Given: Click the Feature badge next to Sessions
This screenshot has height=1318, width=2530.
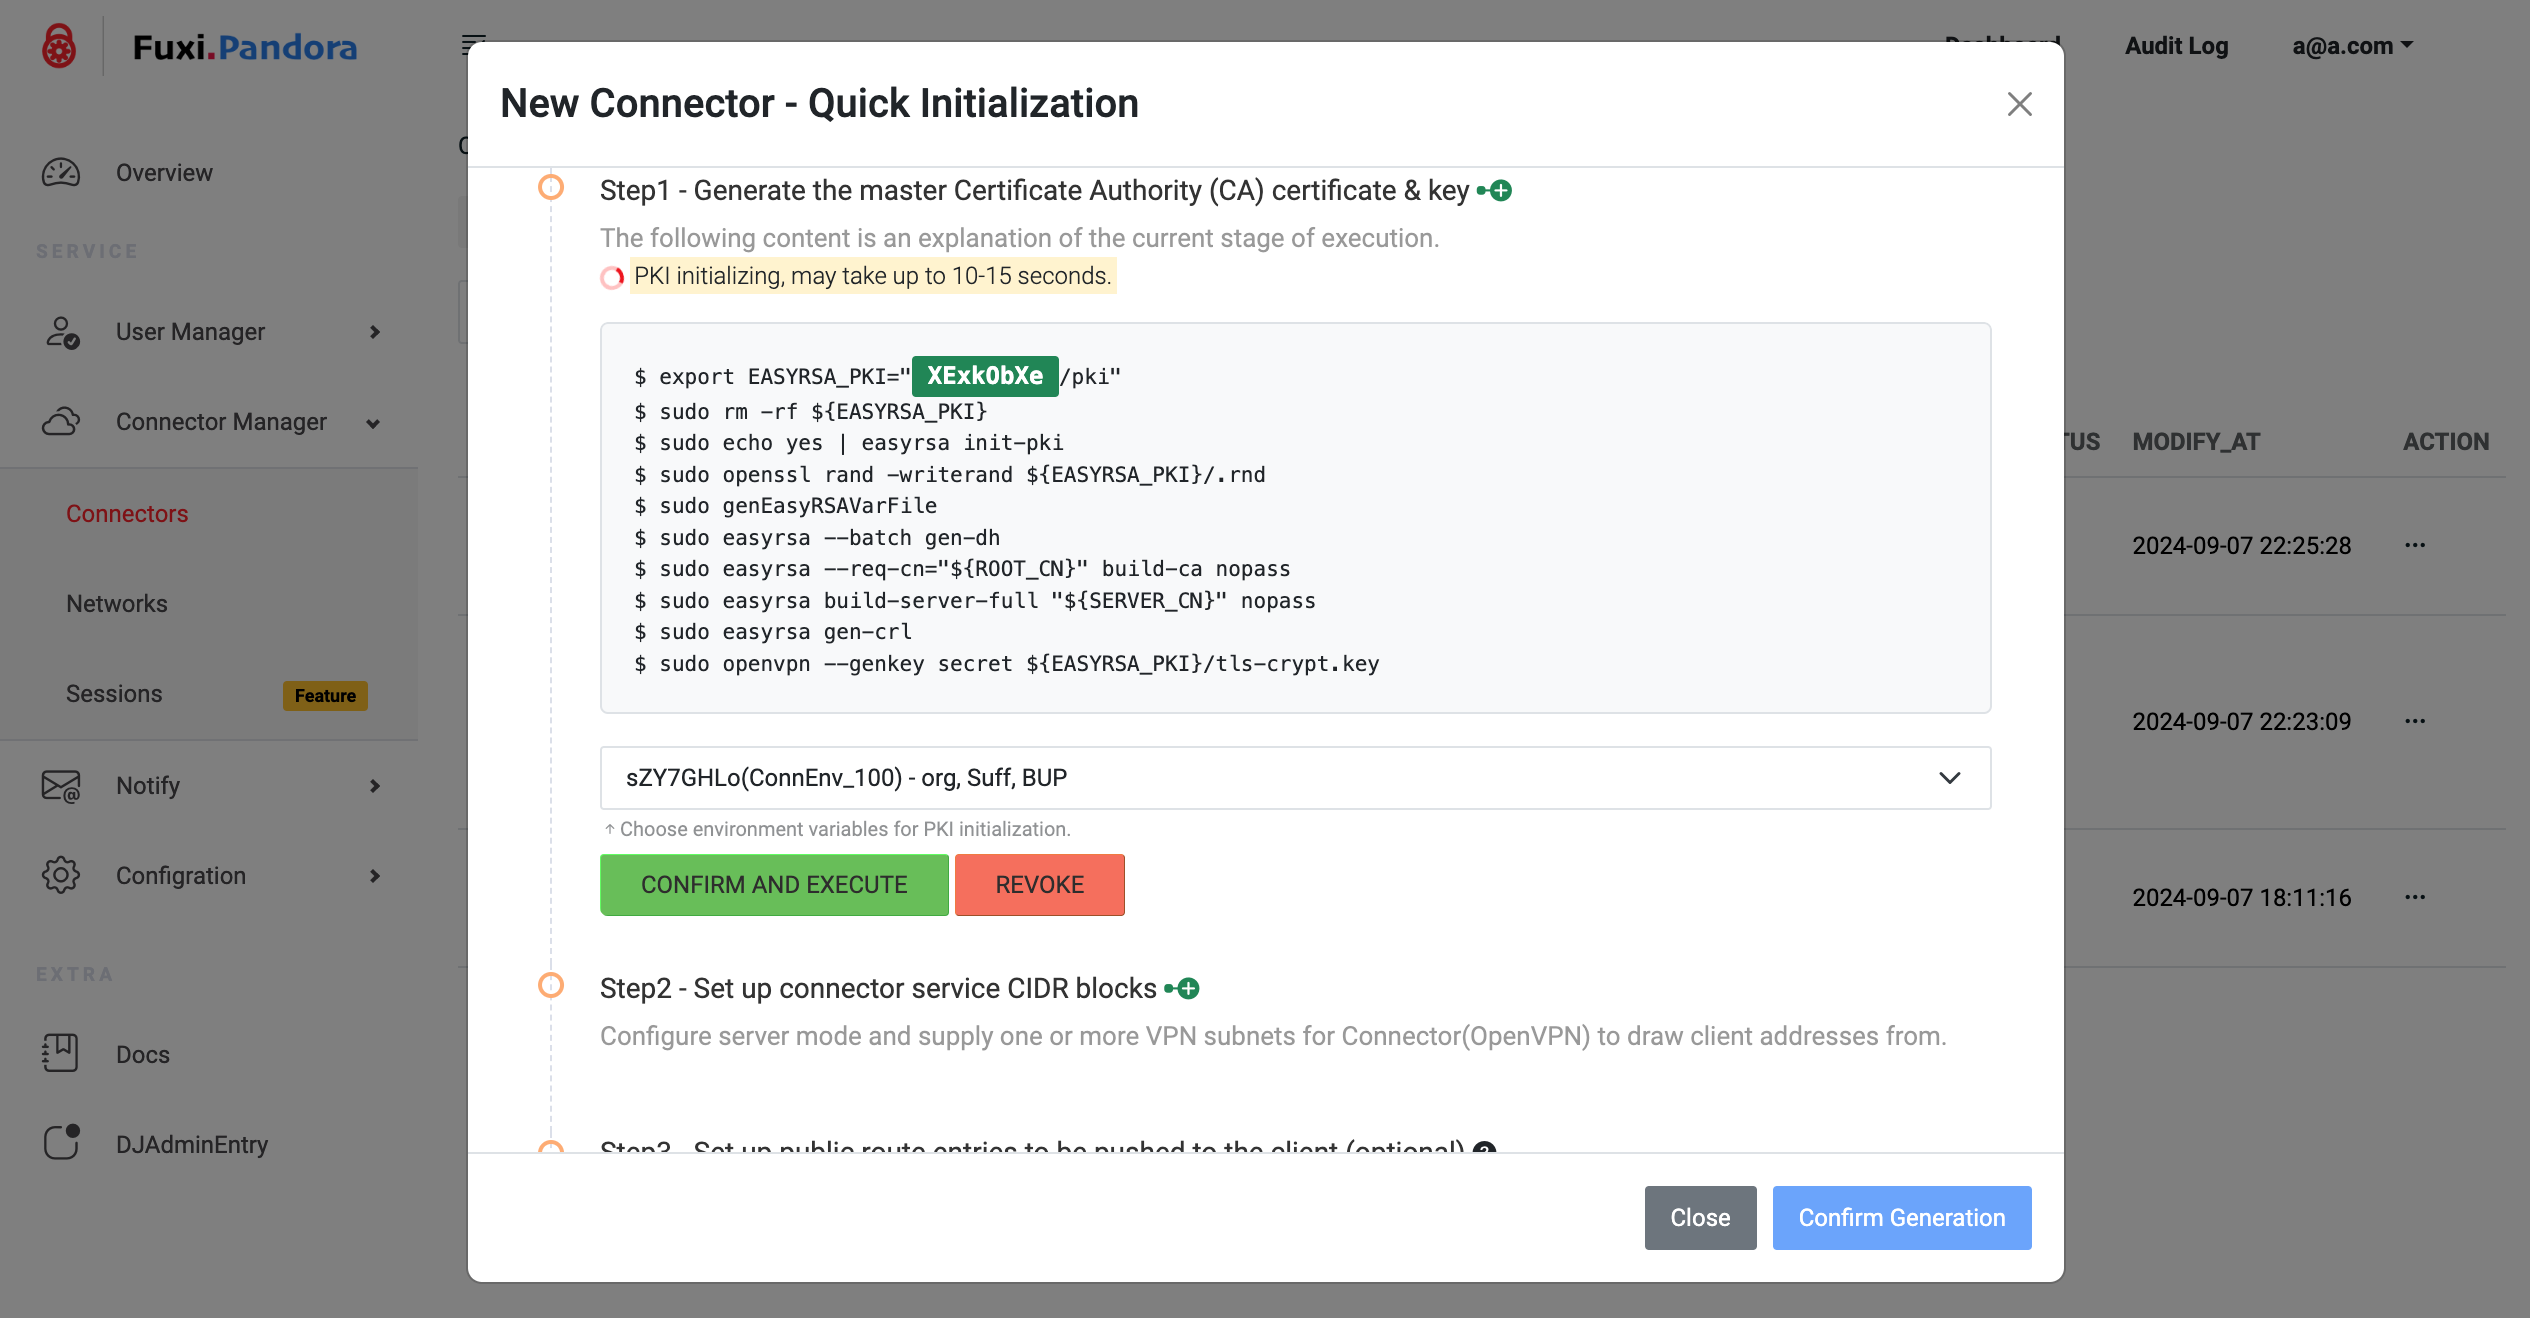Looking at the screenshot, I should pyautogui.click(x=325, y=695).
